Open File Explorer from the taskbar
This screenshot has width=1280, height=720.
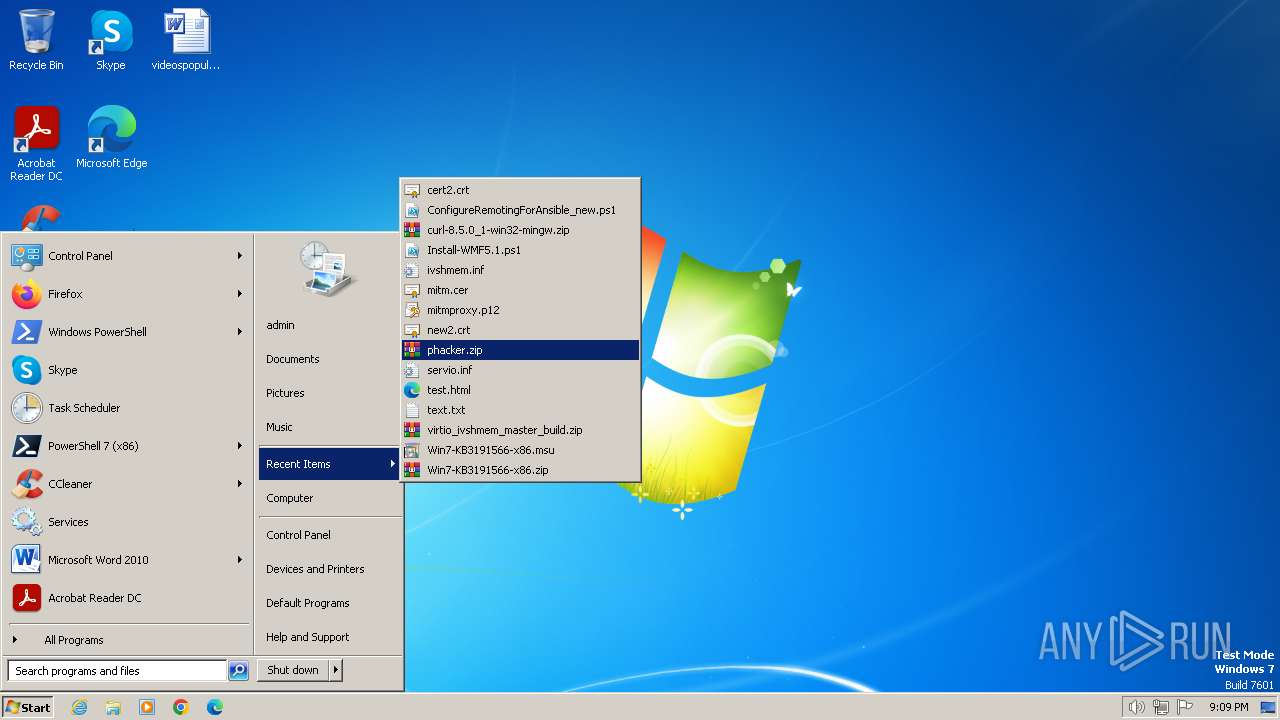[x=113, y=707]
